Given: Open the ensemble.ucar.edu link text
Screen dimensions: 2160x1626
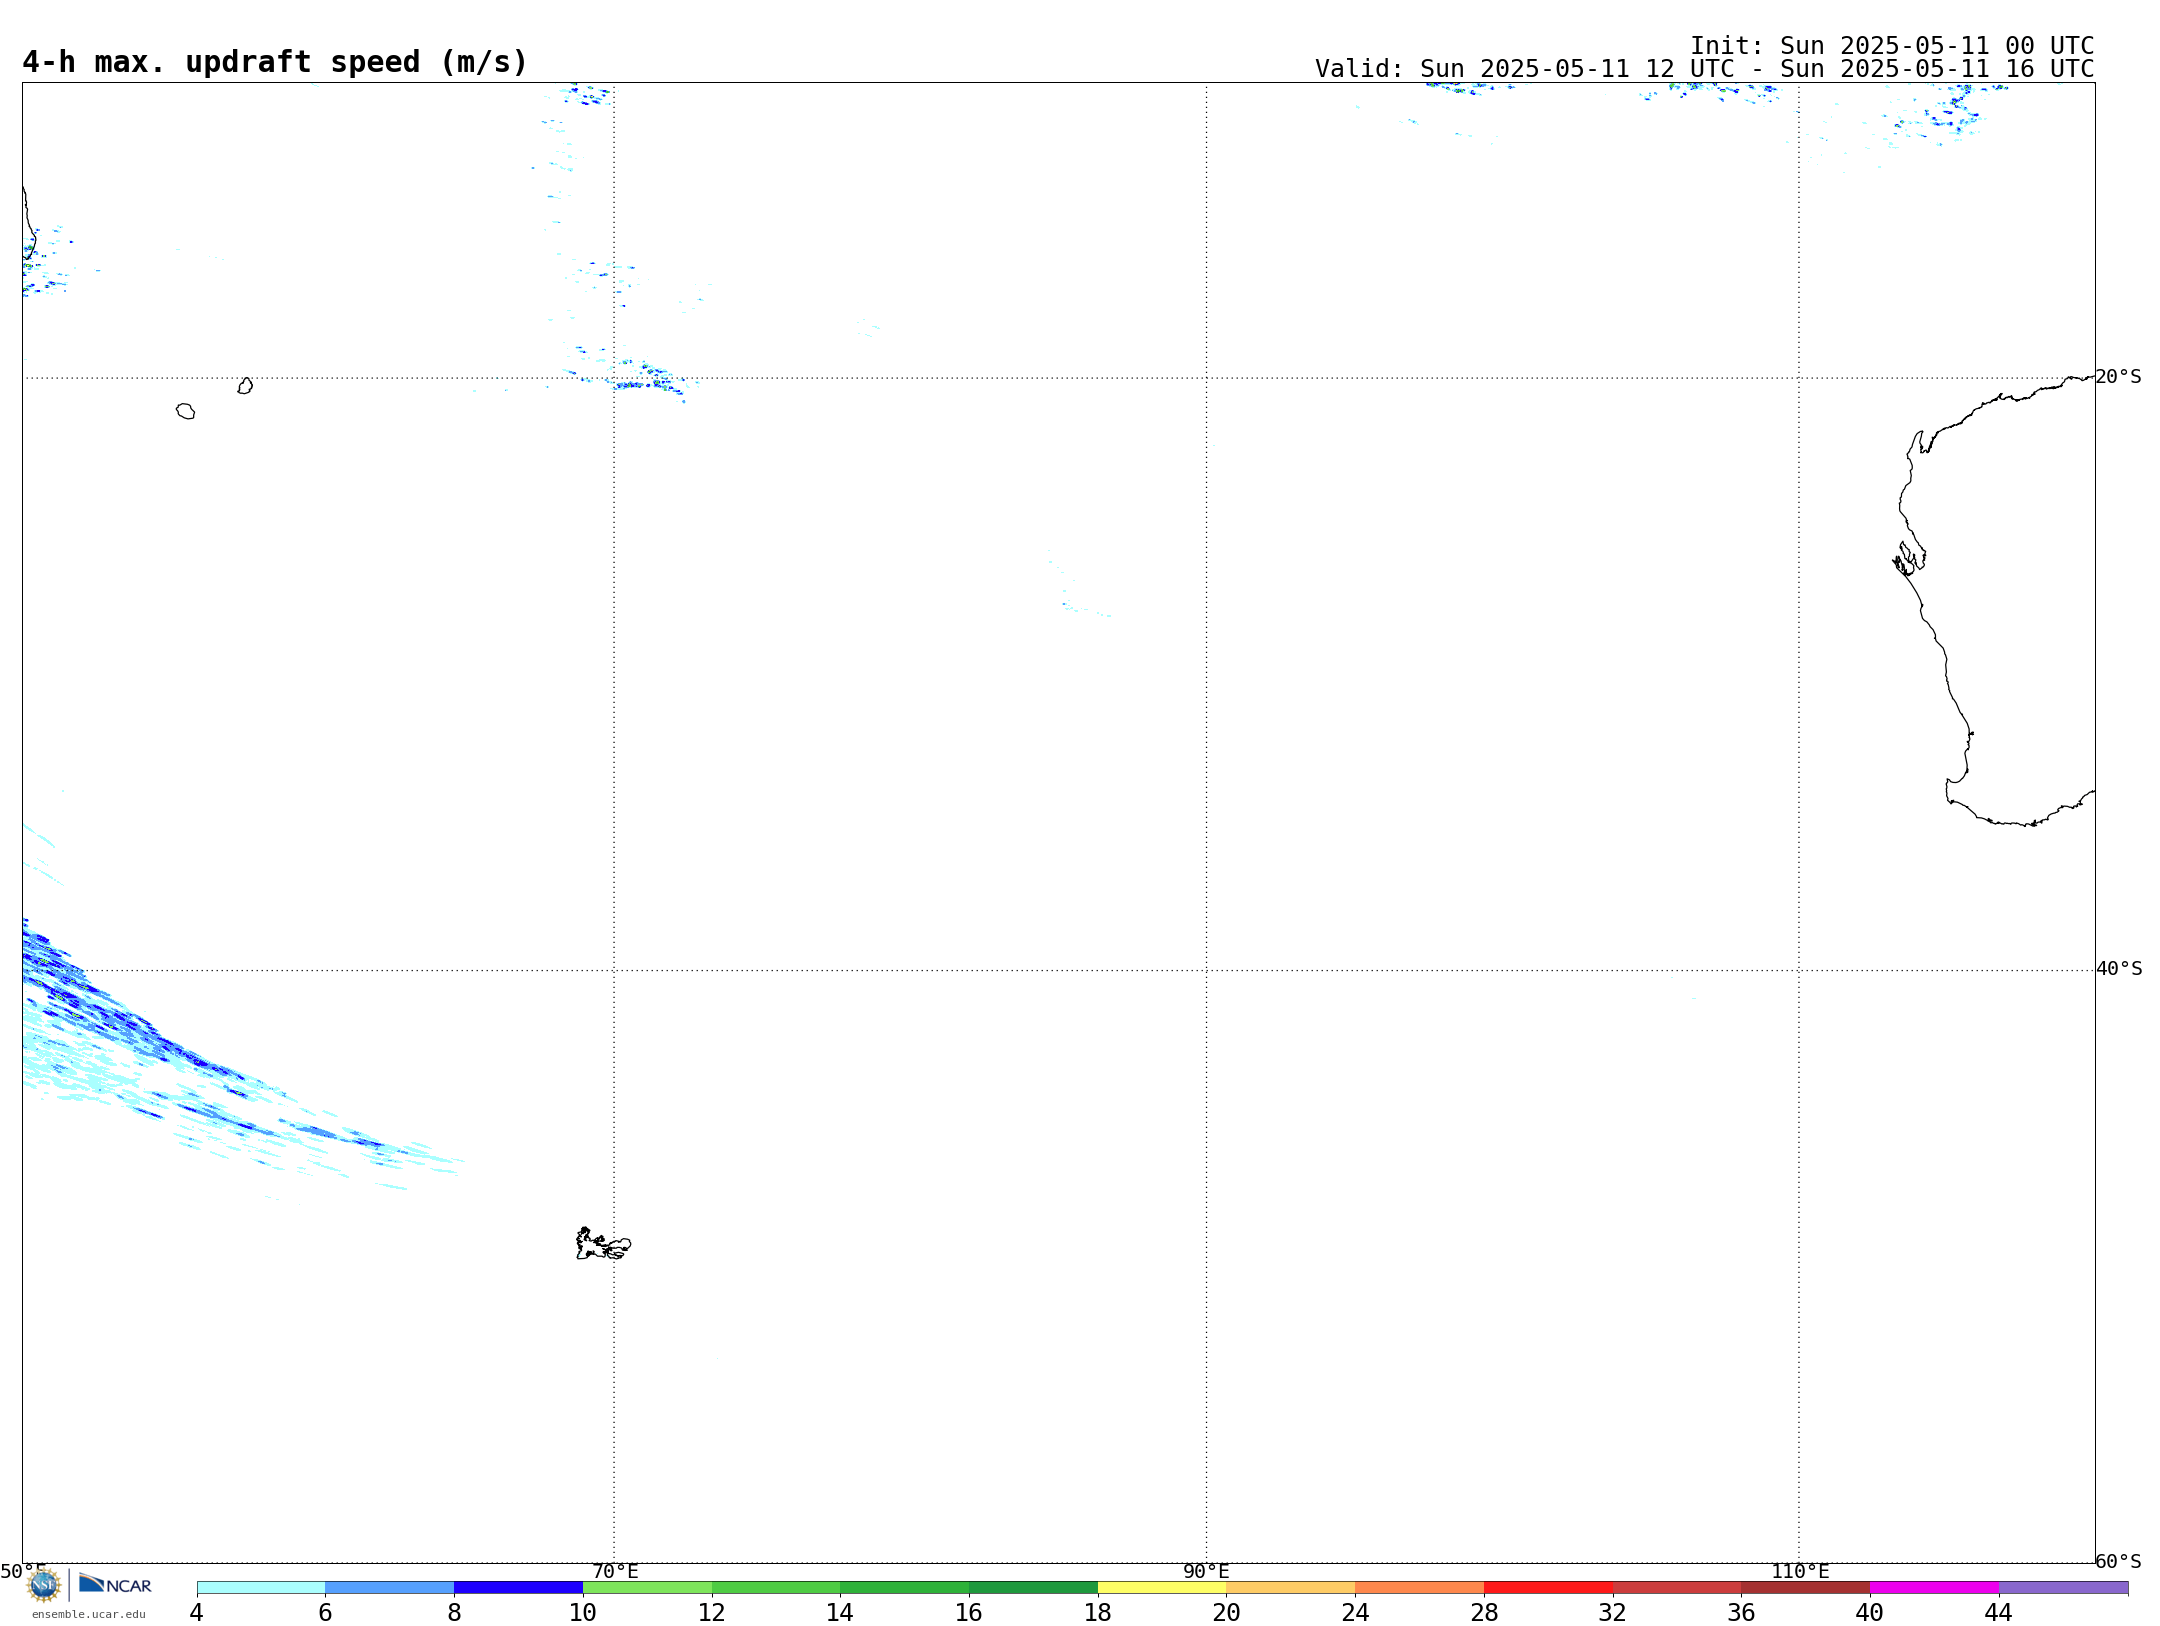Looking at the screenshot, I should point(89,1614).
